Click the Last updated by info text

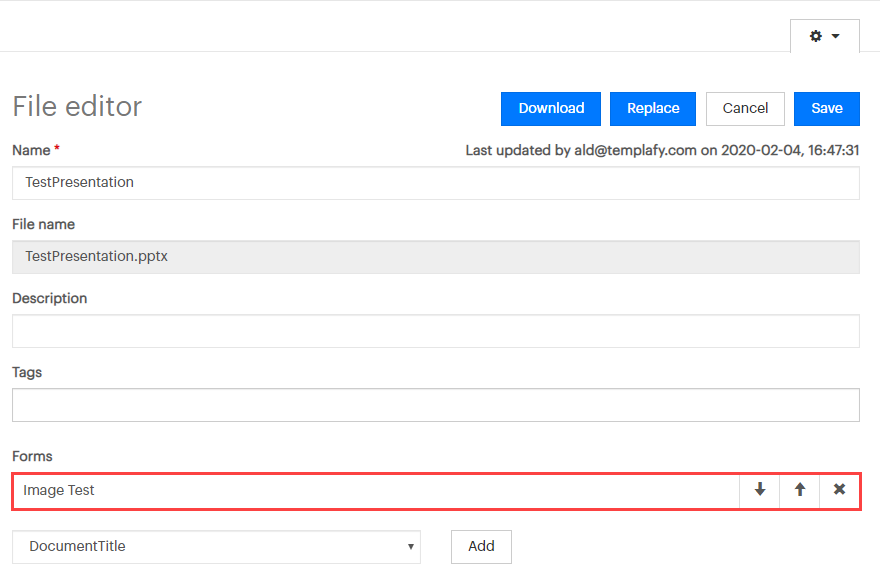click(662, 150)
